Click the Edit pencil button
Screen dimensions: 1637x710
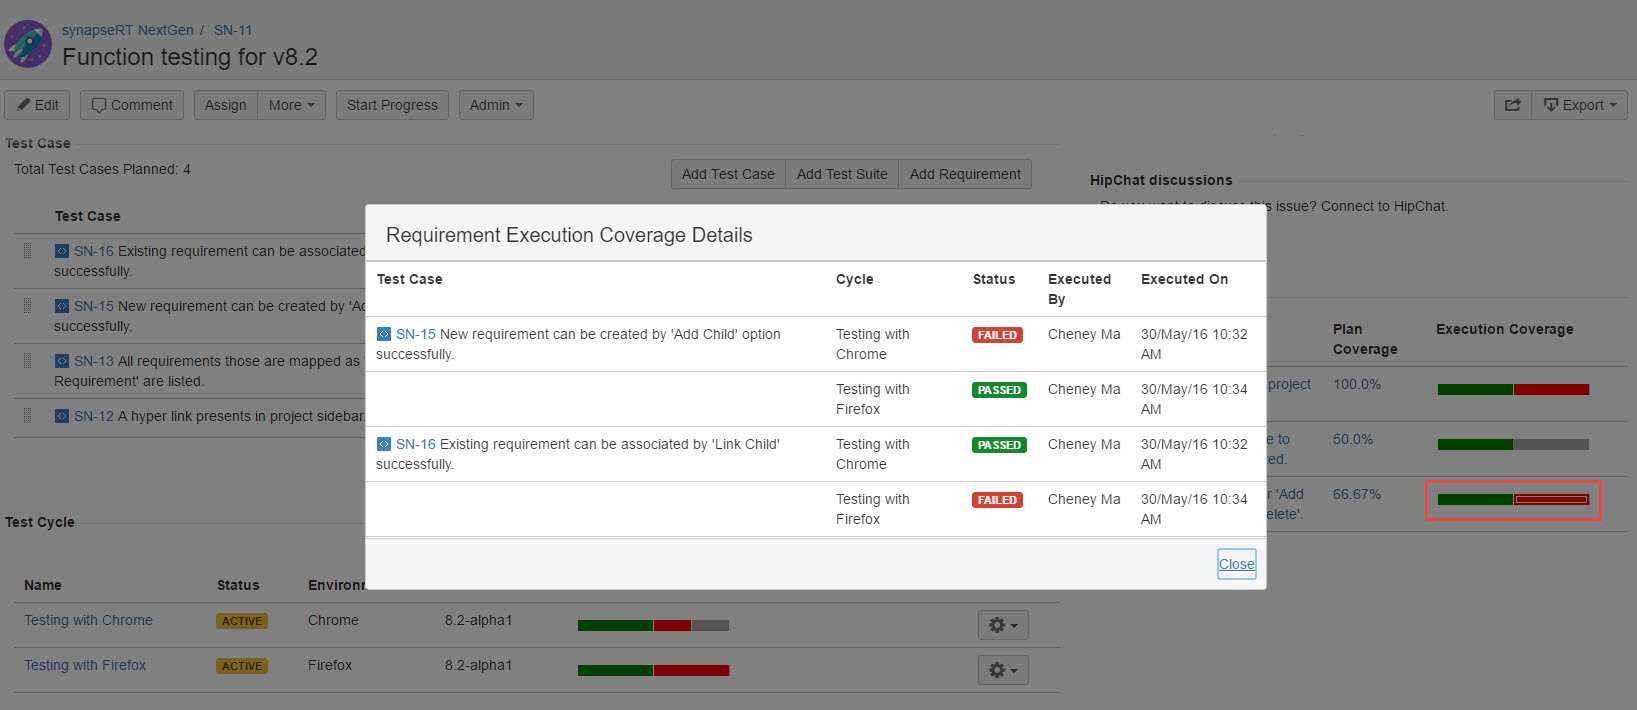tap(37, 105)
